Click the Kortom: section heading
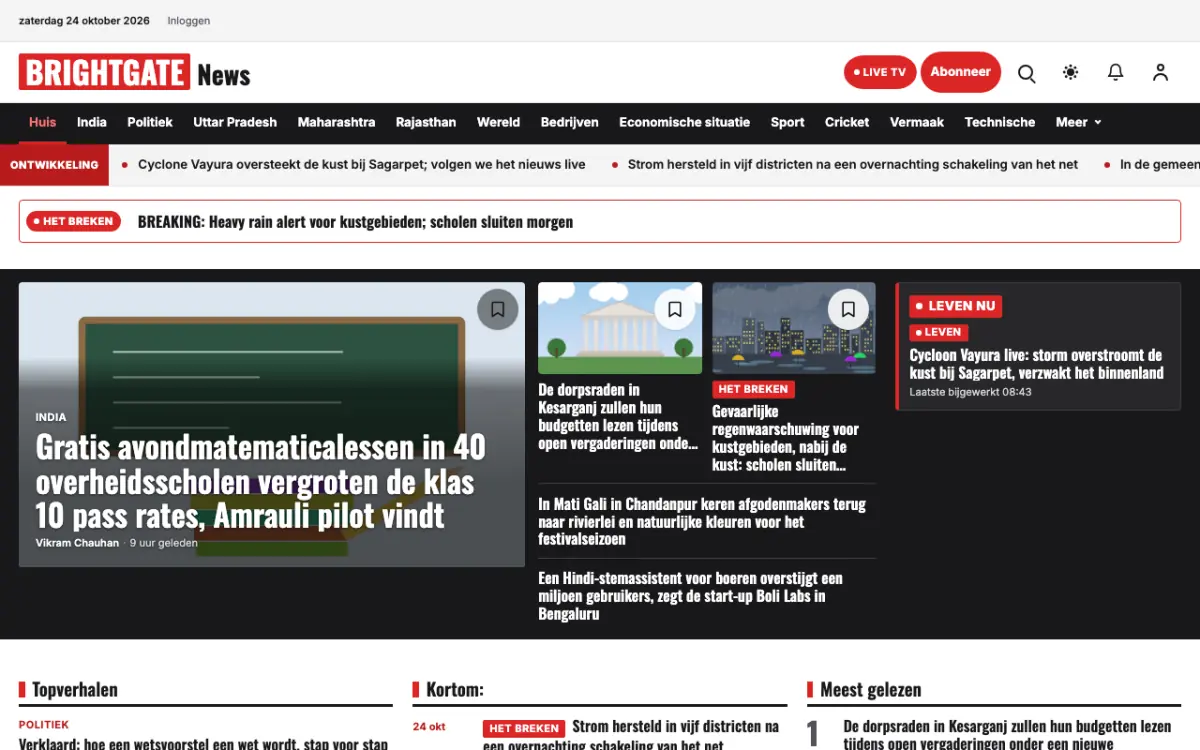 tap(455, 689)
